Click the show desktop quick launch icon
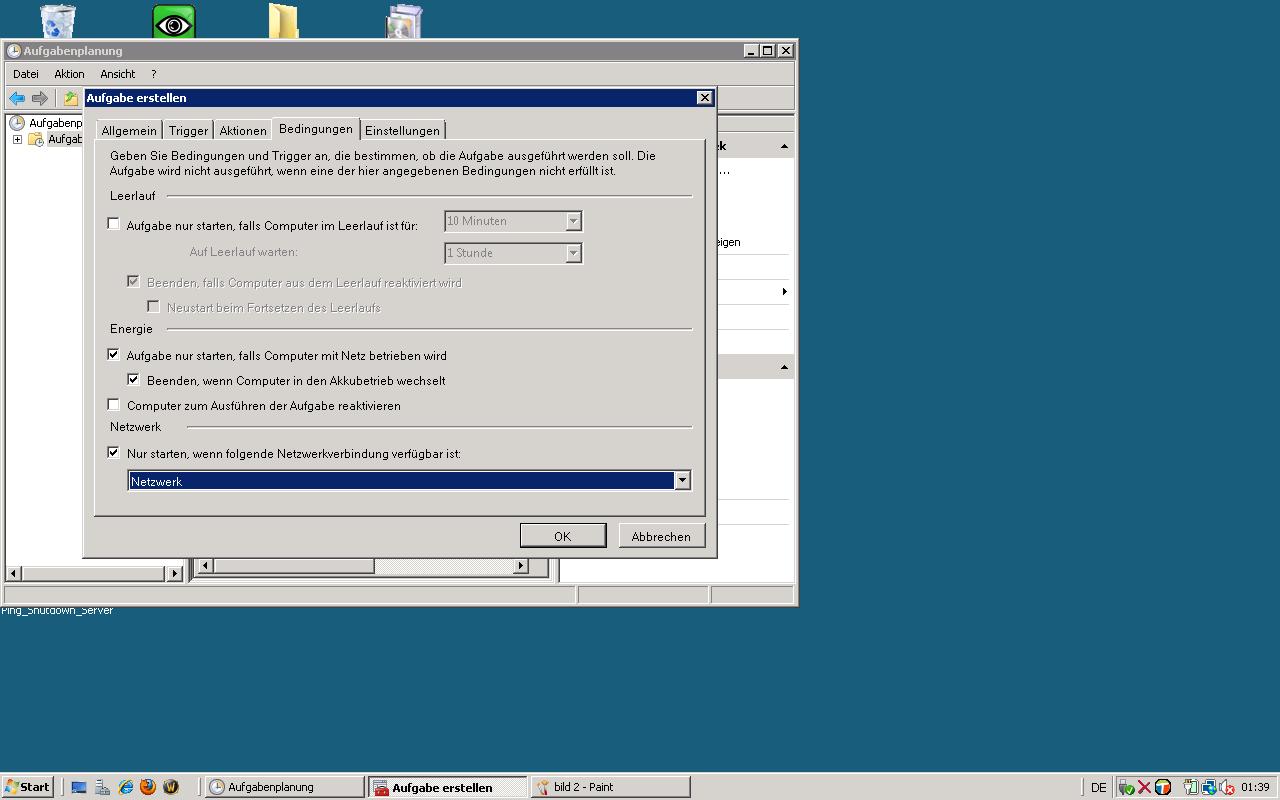This screenshot has width=1280, height=800. [x=79, y=787]
